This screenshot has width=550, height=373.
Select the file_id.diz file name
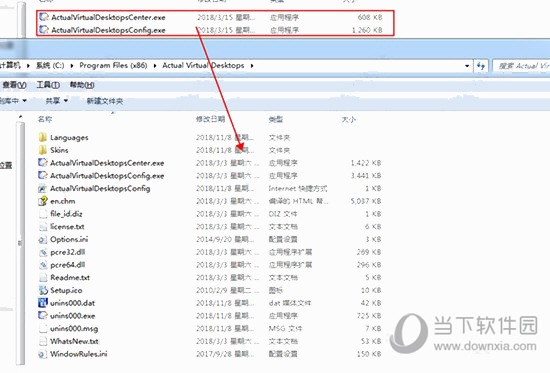tap(66, 214)
